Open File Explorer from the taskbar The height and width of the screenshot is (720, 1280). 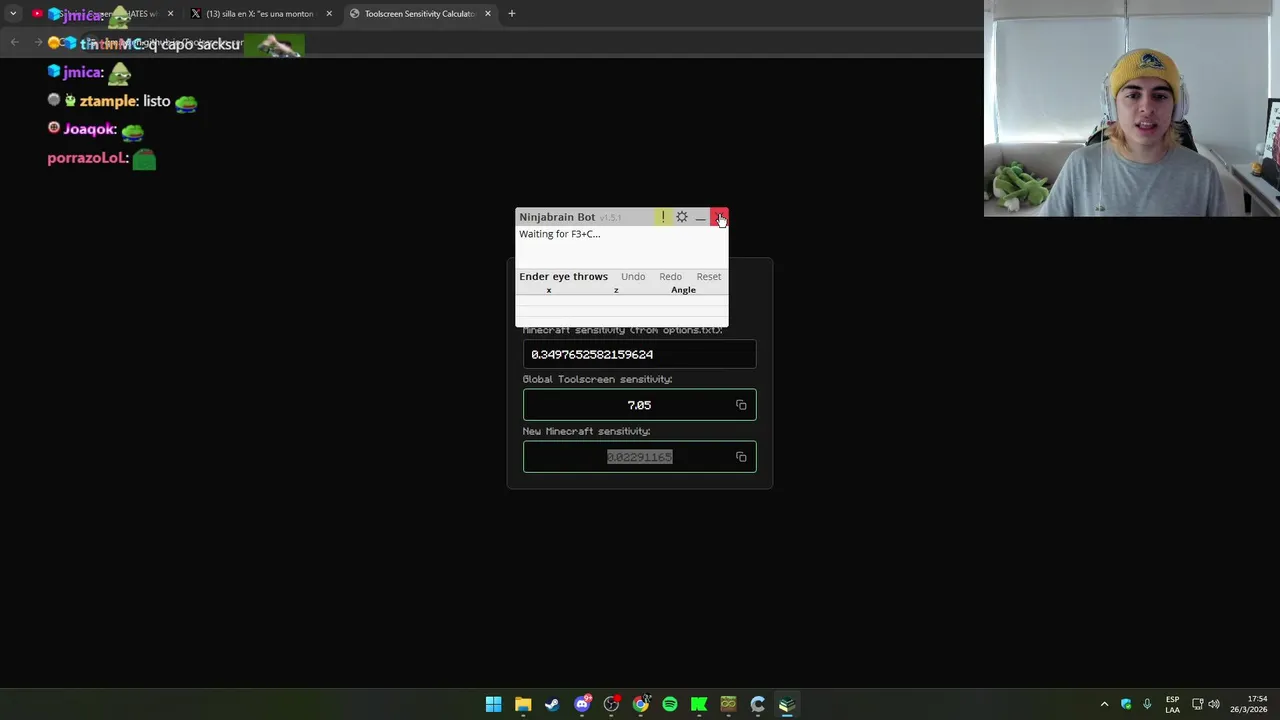point(523,704)
